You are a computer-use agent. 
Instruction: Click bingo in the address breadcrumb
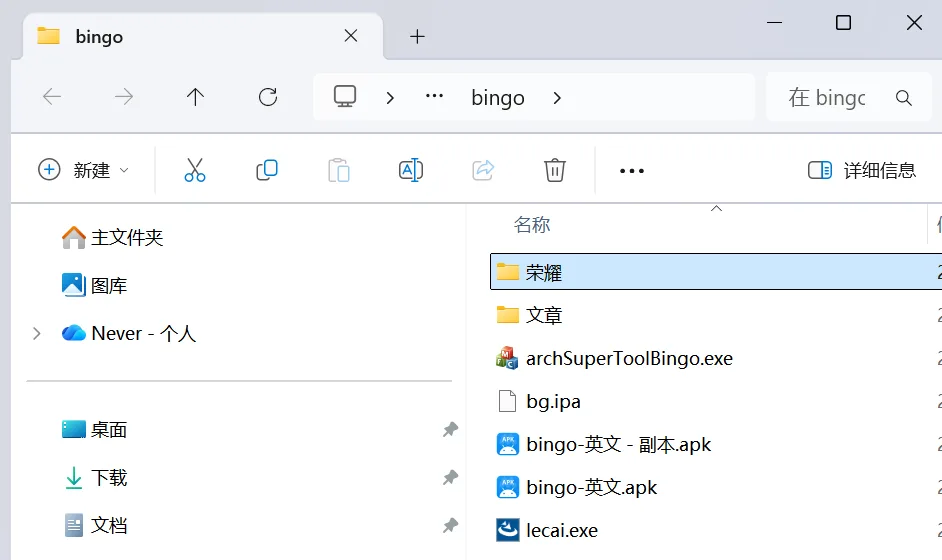pyautogui.click(x=498, y=97)
